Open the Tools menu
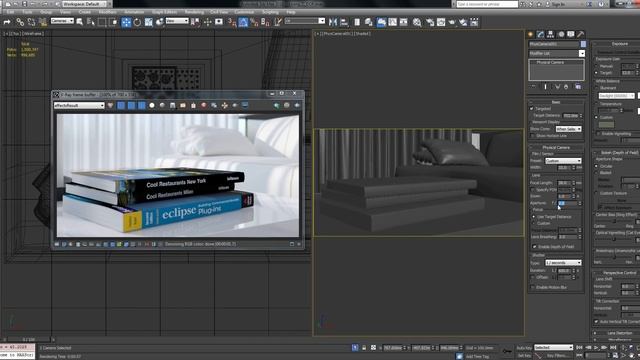640x360 pixels. (x=27, y=12)
